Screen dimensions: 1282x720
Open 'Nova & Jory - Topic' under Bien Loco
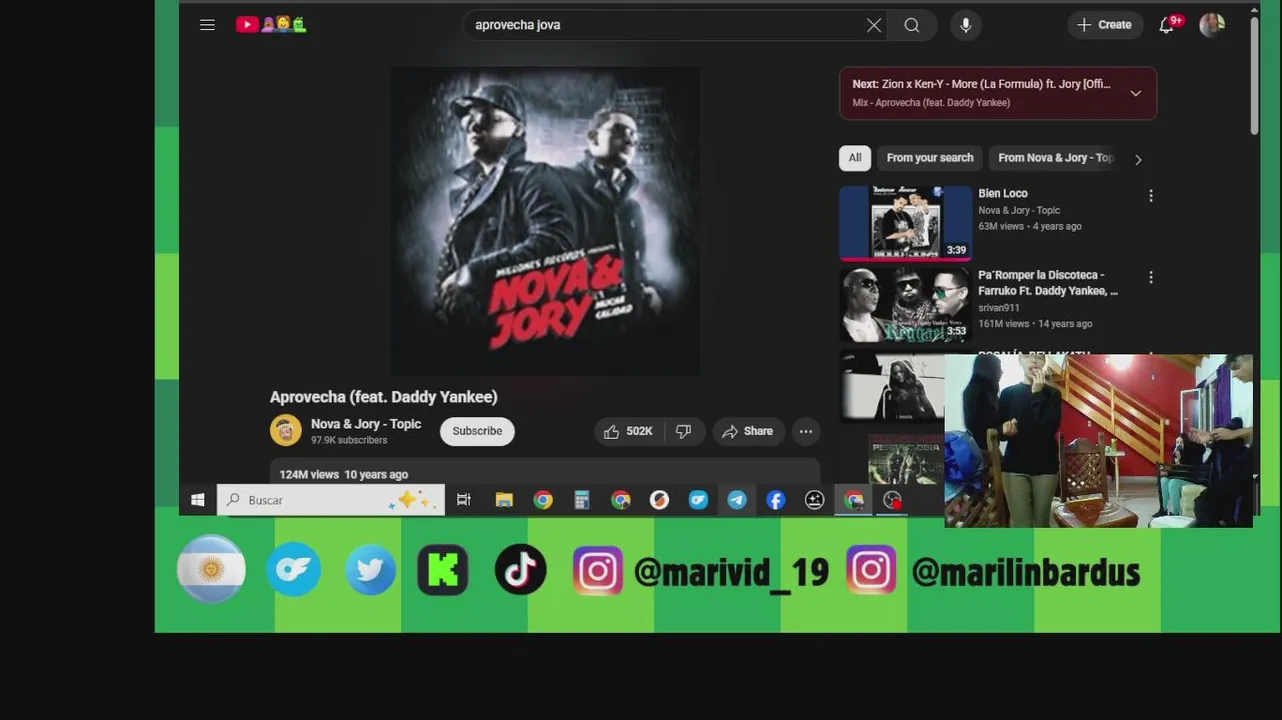pos(1019,210)
